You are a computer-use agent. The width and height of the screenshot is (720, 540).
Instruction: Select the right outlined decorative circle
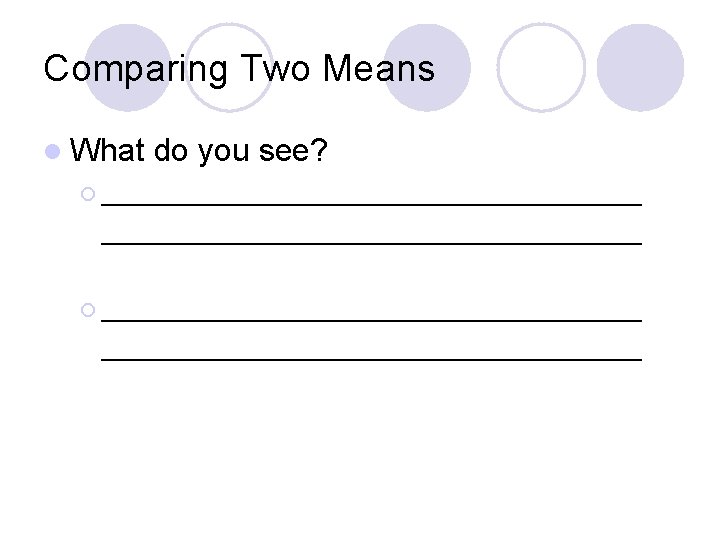(x=541, y=67)
